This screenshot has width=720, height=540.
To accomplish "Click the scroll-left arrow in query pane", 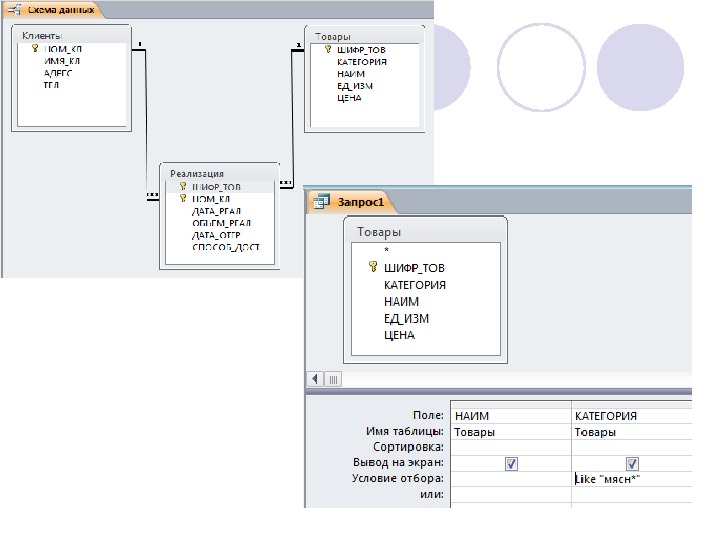I will pos(315,379).
